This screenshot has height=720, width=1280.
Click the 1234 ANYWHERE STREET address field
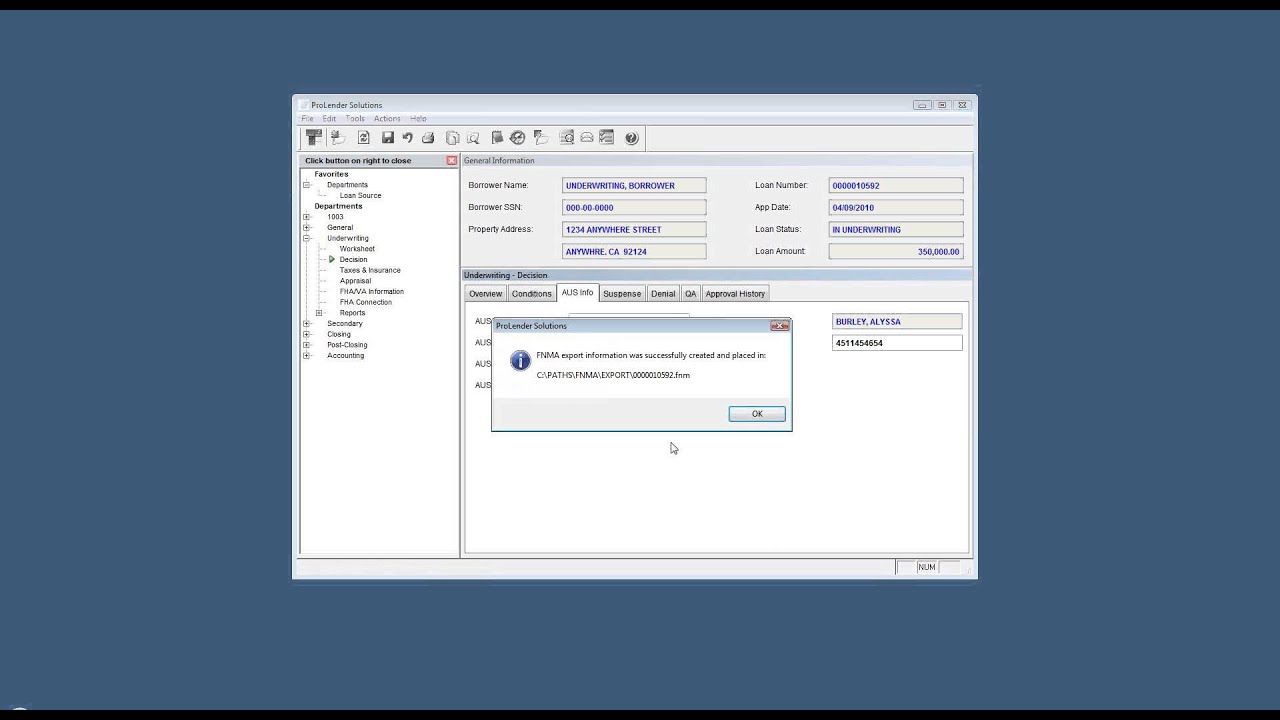pyautogui.click(x=634, y=229)
